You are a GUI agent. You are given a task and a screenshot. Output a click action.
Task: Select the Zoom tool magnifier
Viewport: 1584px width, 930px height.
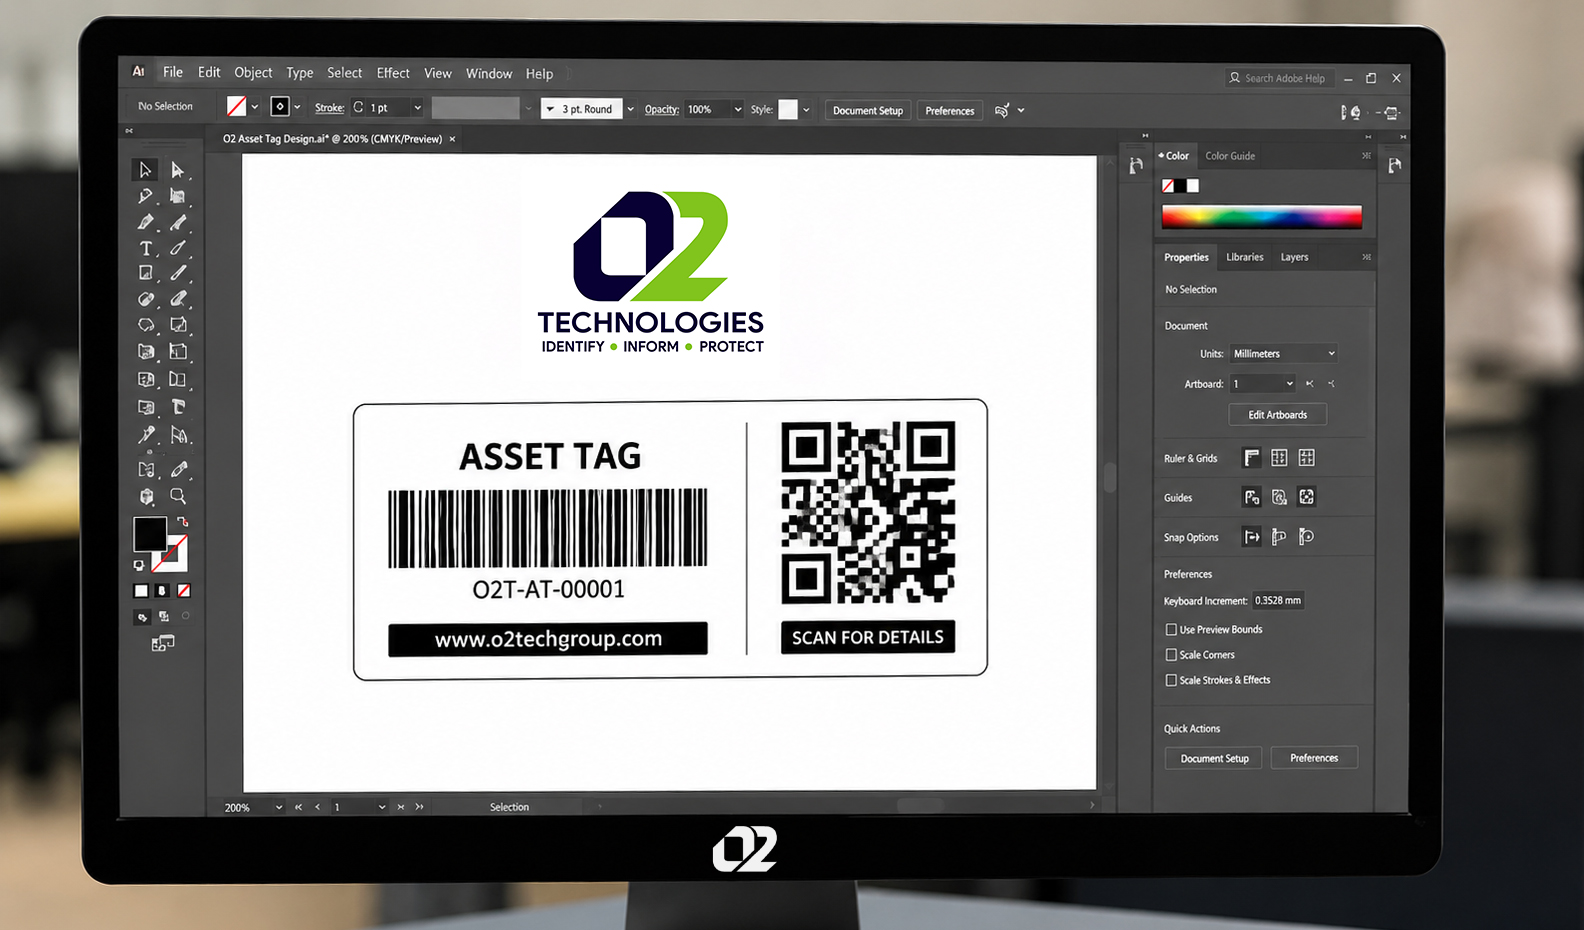click(x=178, y=496)
